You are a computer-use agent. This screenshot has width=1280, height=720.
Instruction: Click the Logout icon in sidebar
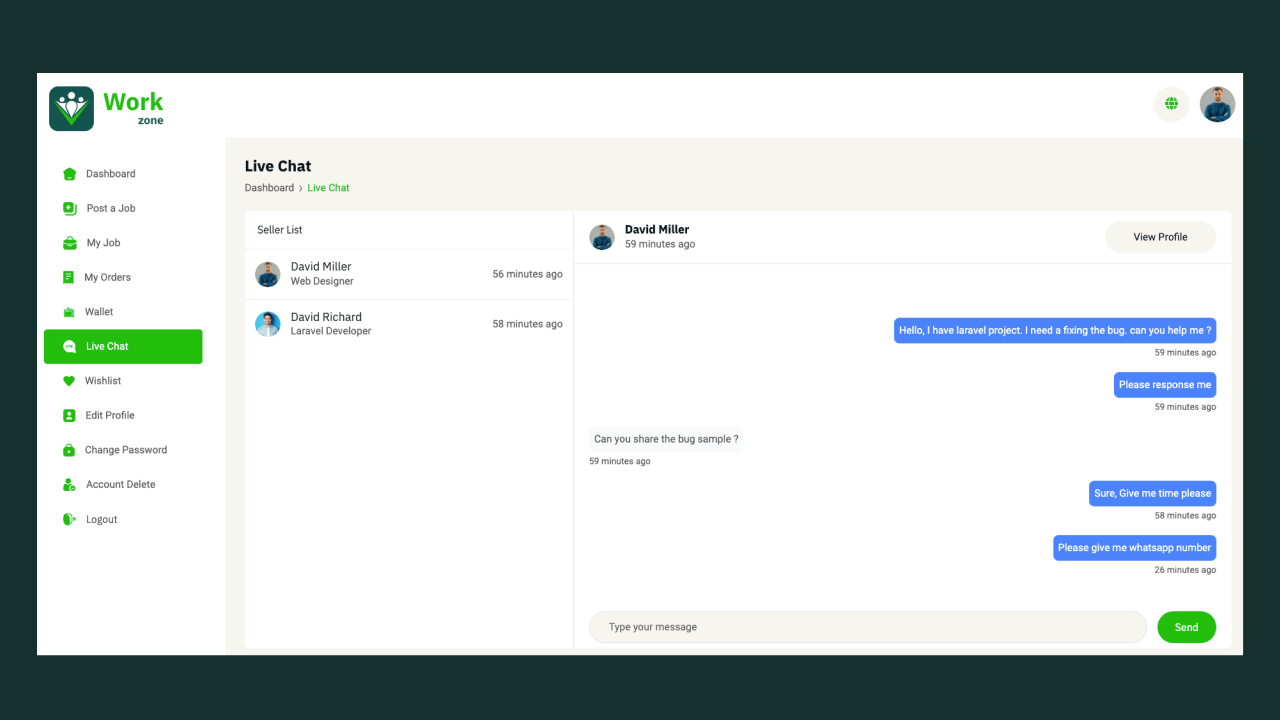69,519
